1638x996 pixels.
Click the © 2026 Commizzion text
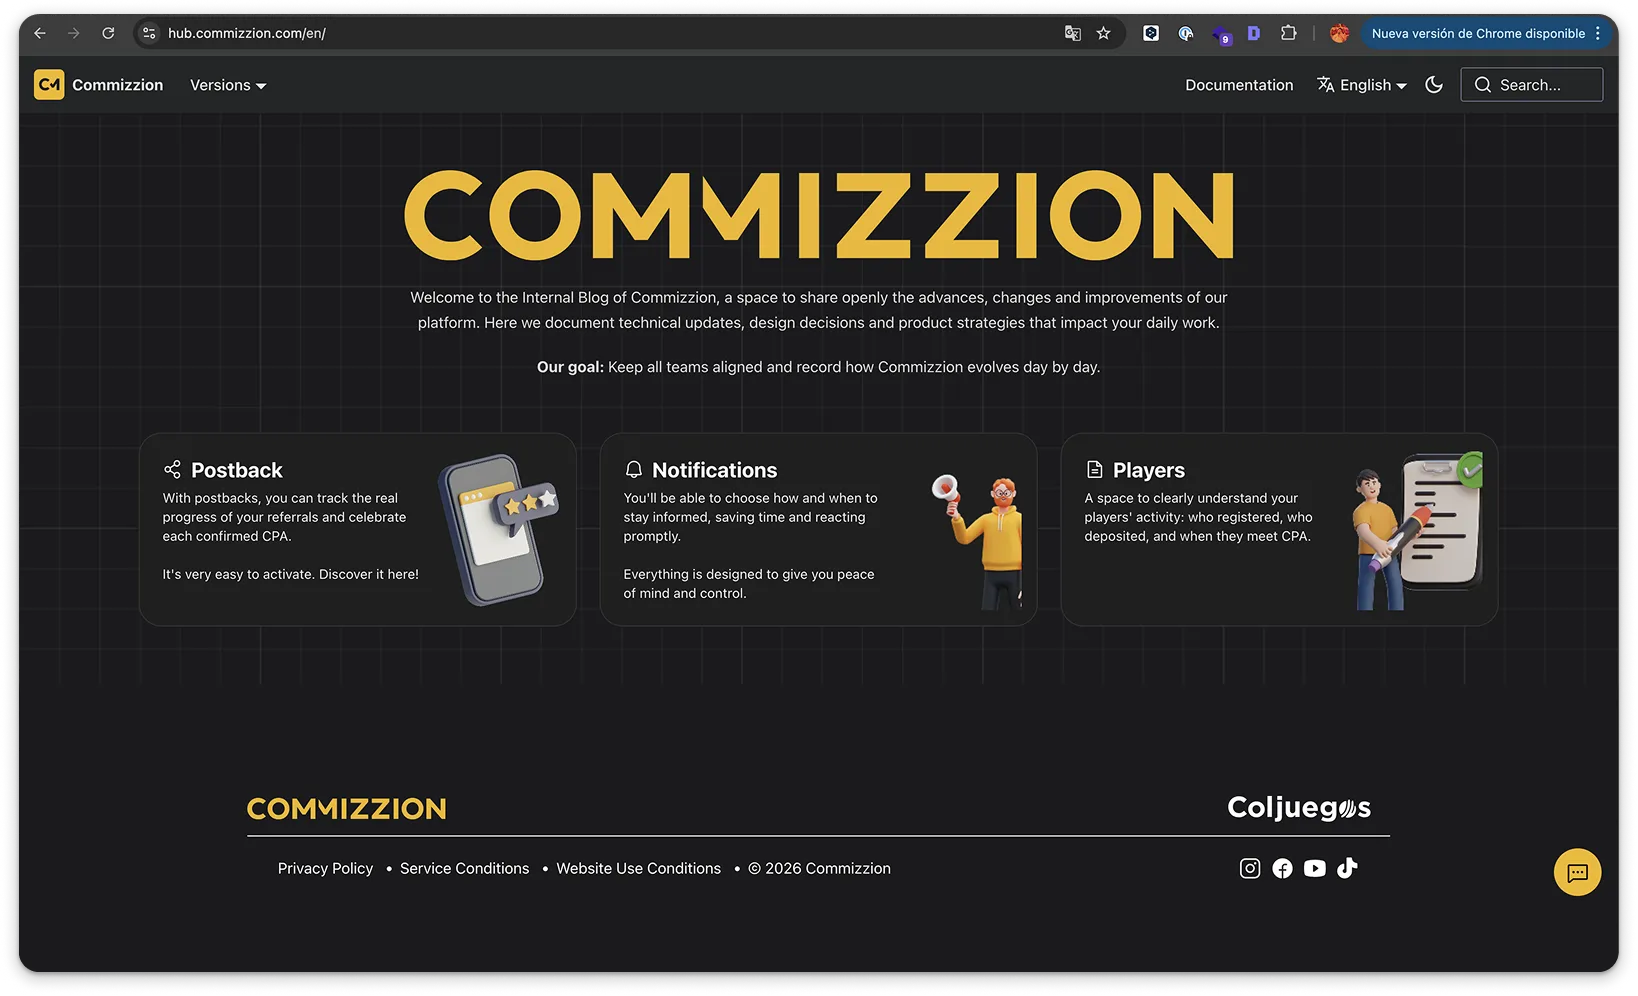[819, 868]
